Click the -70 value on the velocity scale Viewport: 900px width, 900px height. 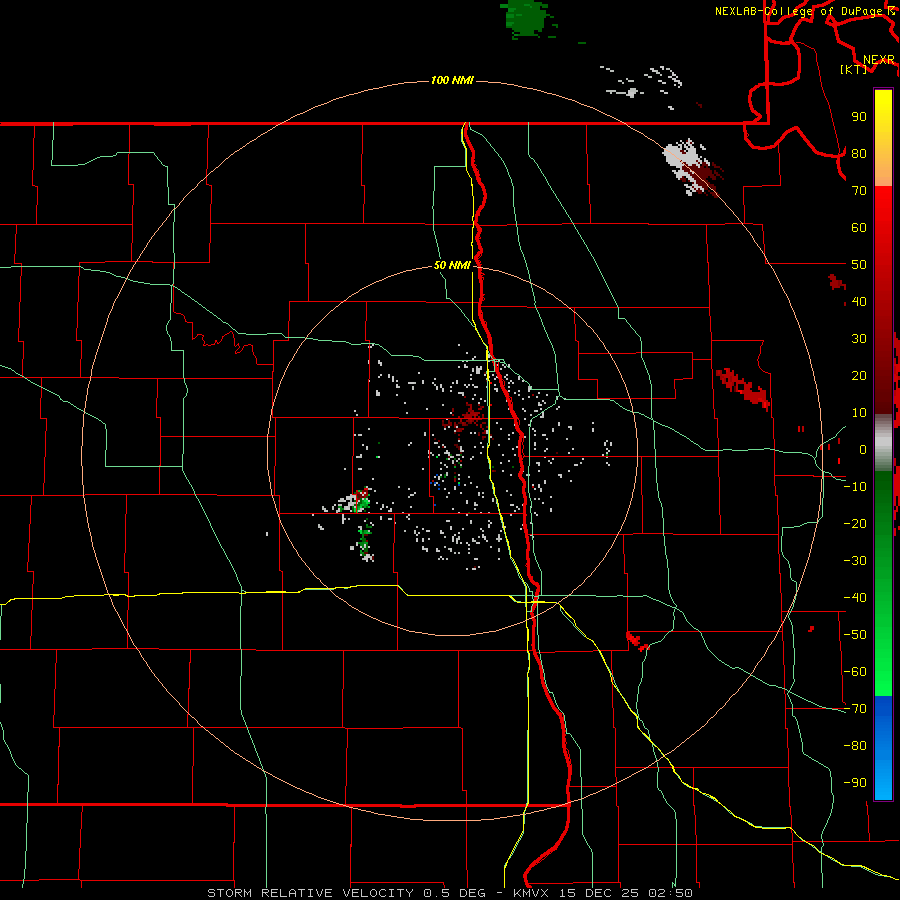855,709
